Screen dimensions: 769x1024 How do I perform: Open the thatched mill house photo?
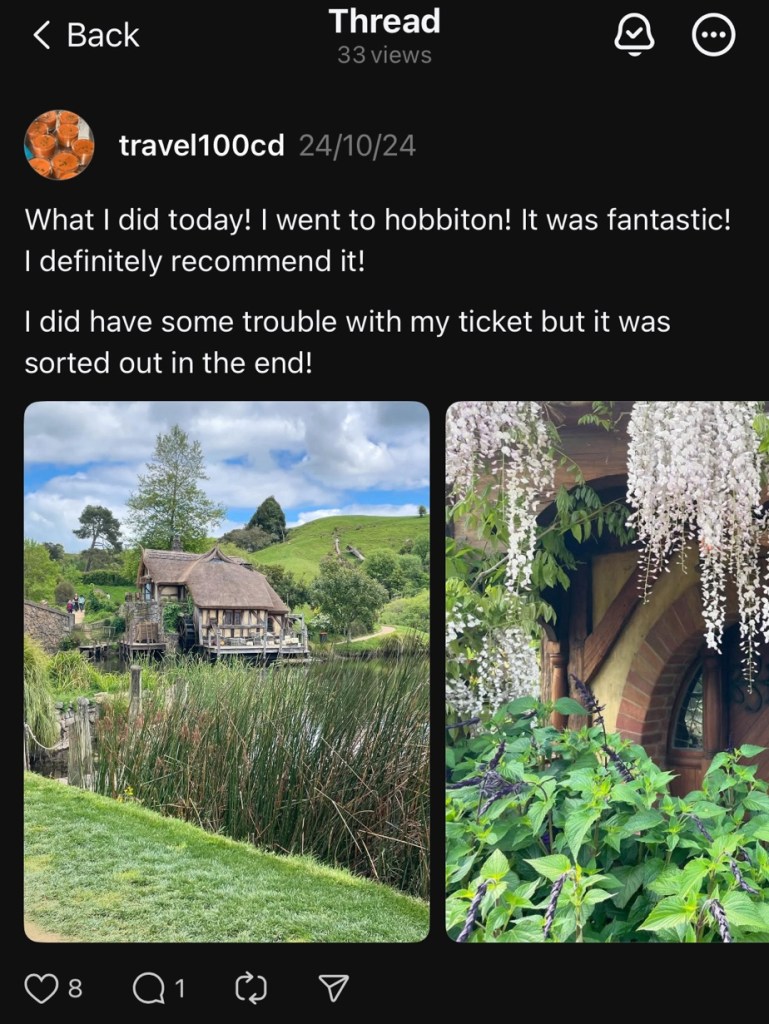tap(227, 671)
